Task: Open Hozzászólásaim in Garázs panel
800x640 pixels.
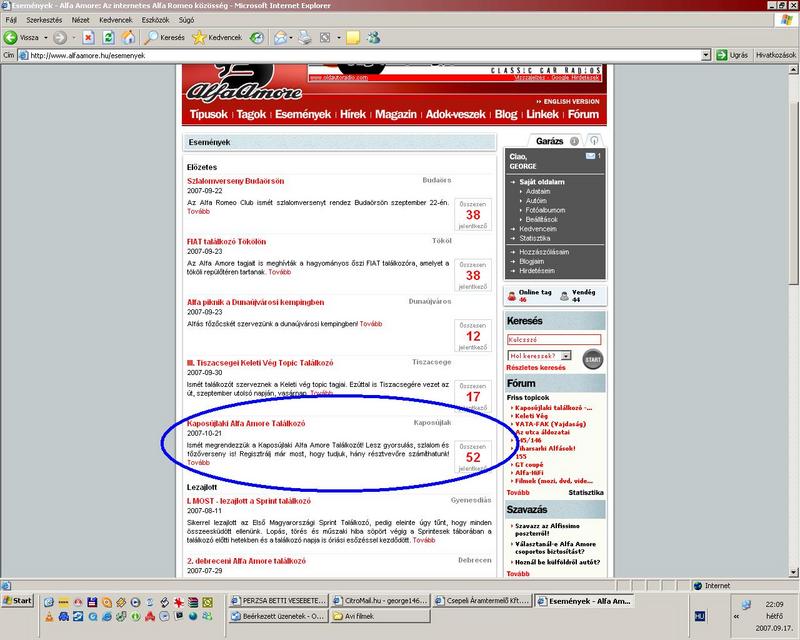Action: [544, 252]
